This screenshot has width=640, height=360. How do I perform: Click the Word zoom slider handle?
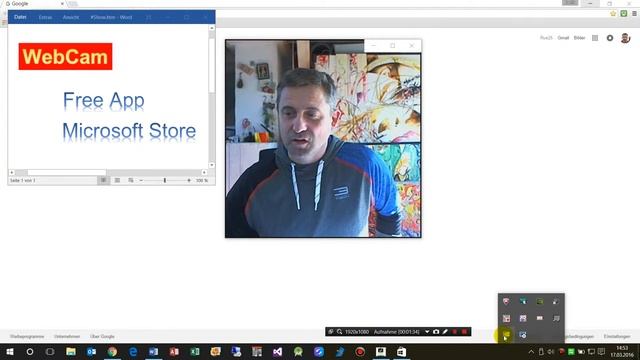pos(165,180)
